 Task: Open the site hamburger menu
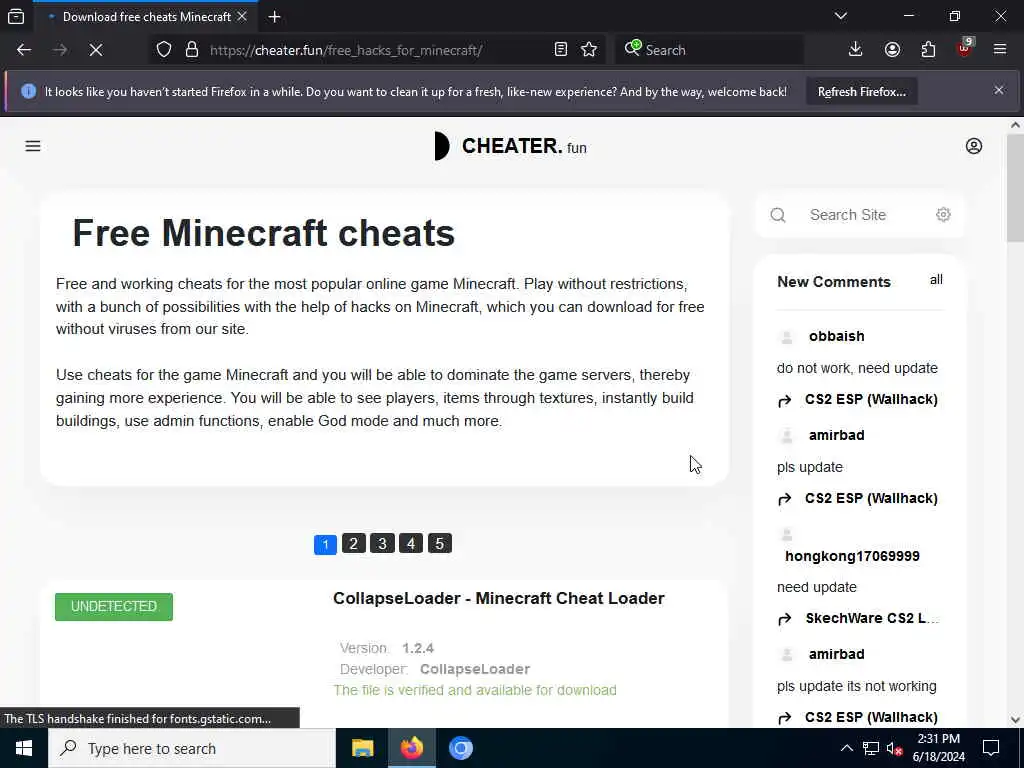[x=33, y=146]
